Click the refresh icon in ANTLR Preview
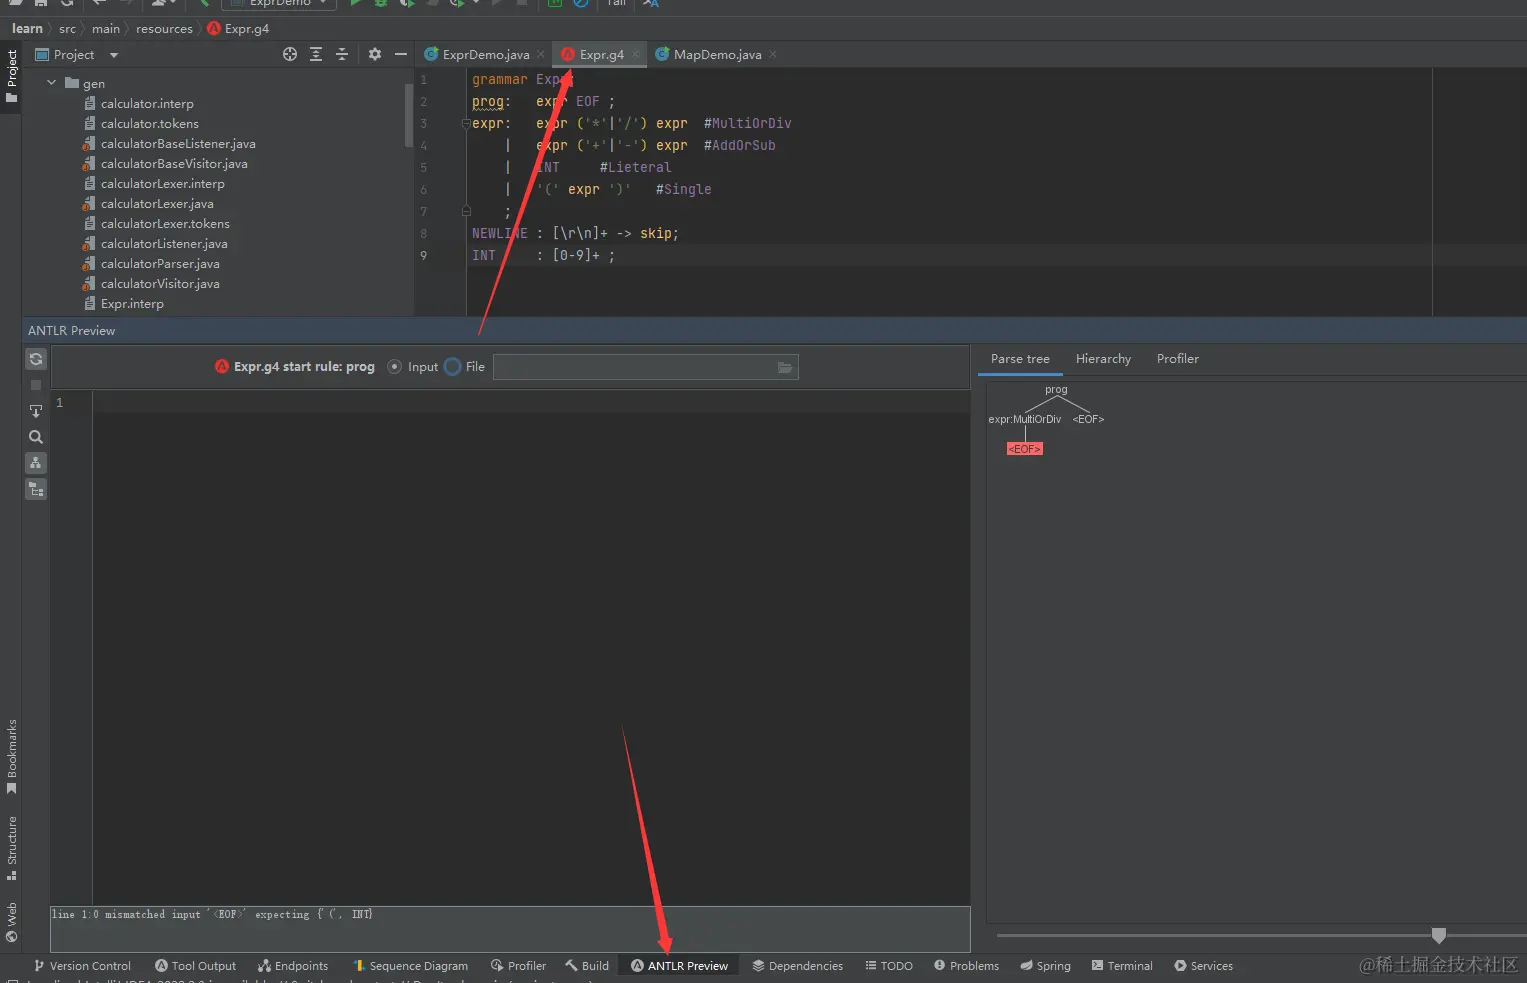 point(36,359)
